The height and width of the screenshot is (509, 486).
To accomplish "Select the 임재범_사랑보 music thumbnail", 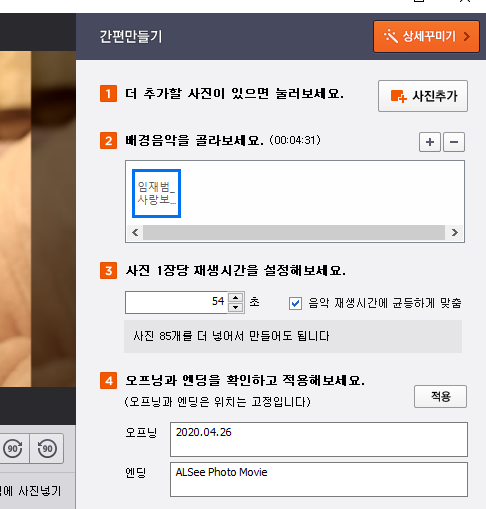I will coord(156,193).
